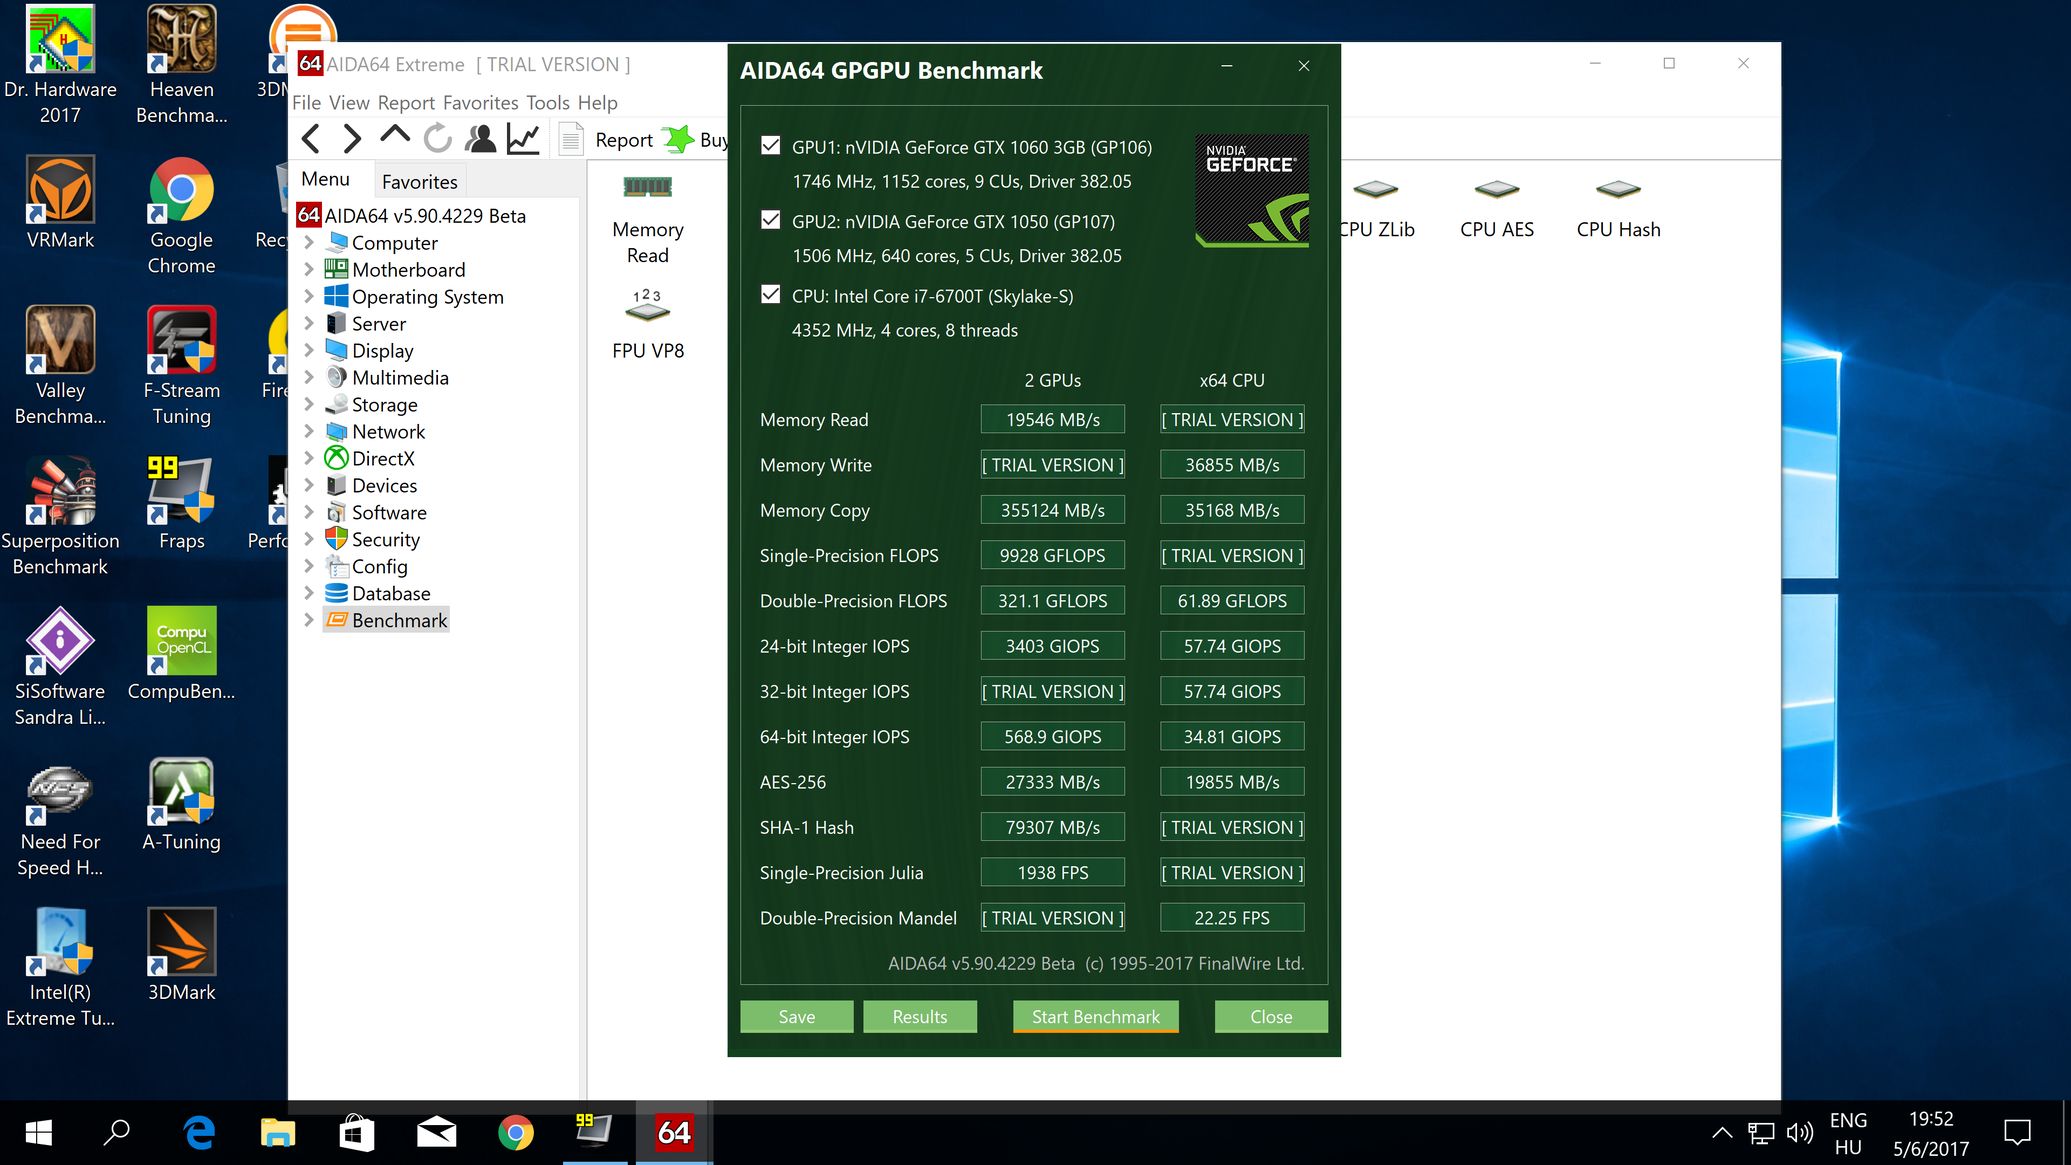Open Intel Extreme Tuning desktop icon
Image resolution: width=2071 pixels, height=1165 pixels.
[x=60, y=968]
